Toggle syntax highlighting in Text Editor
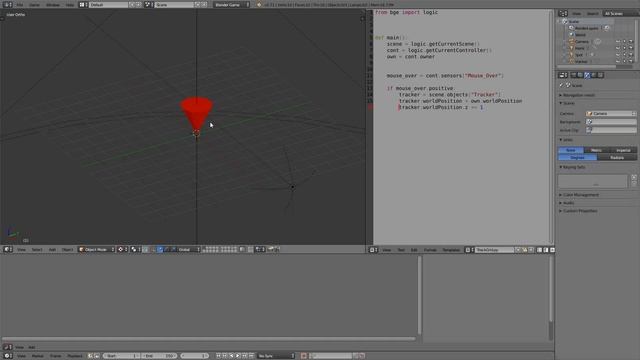The image size is (640, 360). click(x=552, y=250)
